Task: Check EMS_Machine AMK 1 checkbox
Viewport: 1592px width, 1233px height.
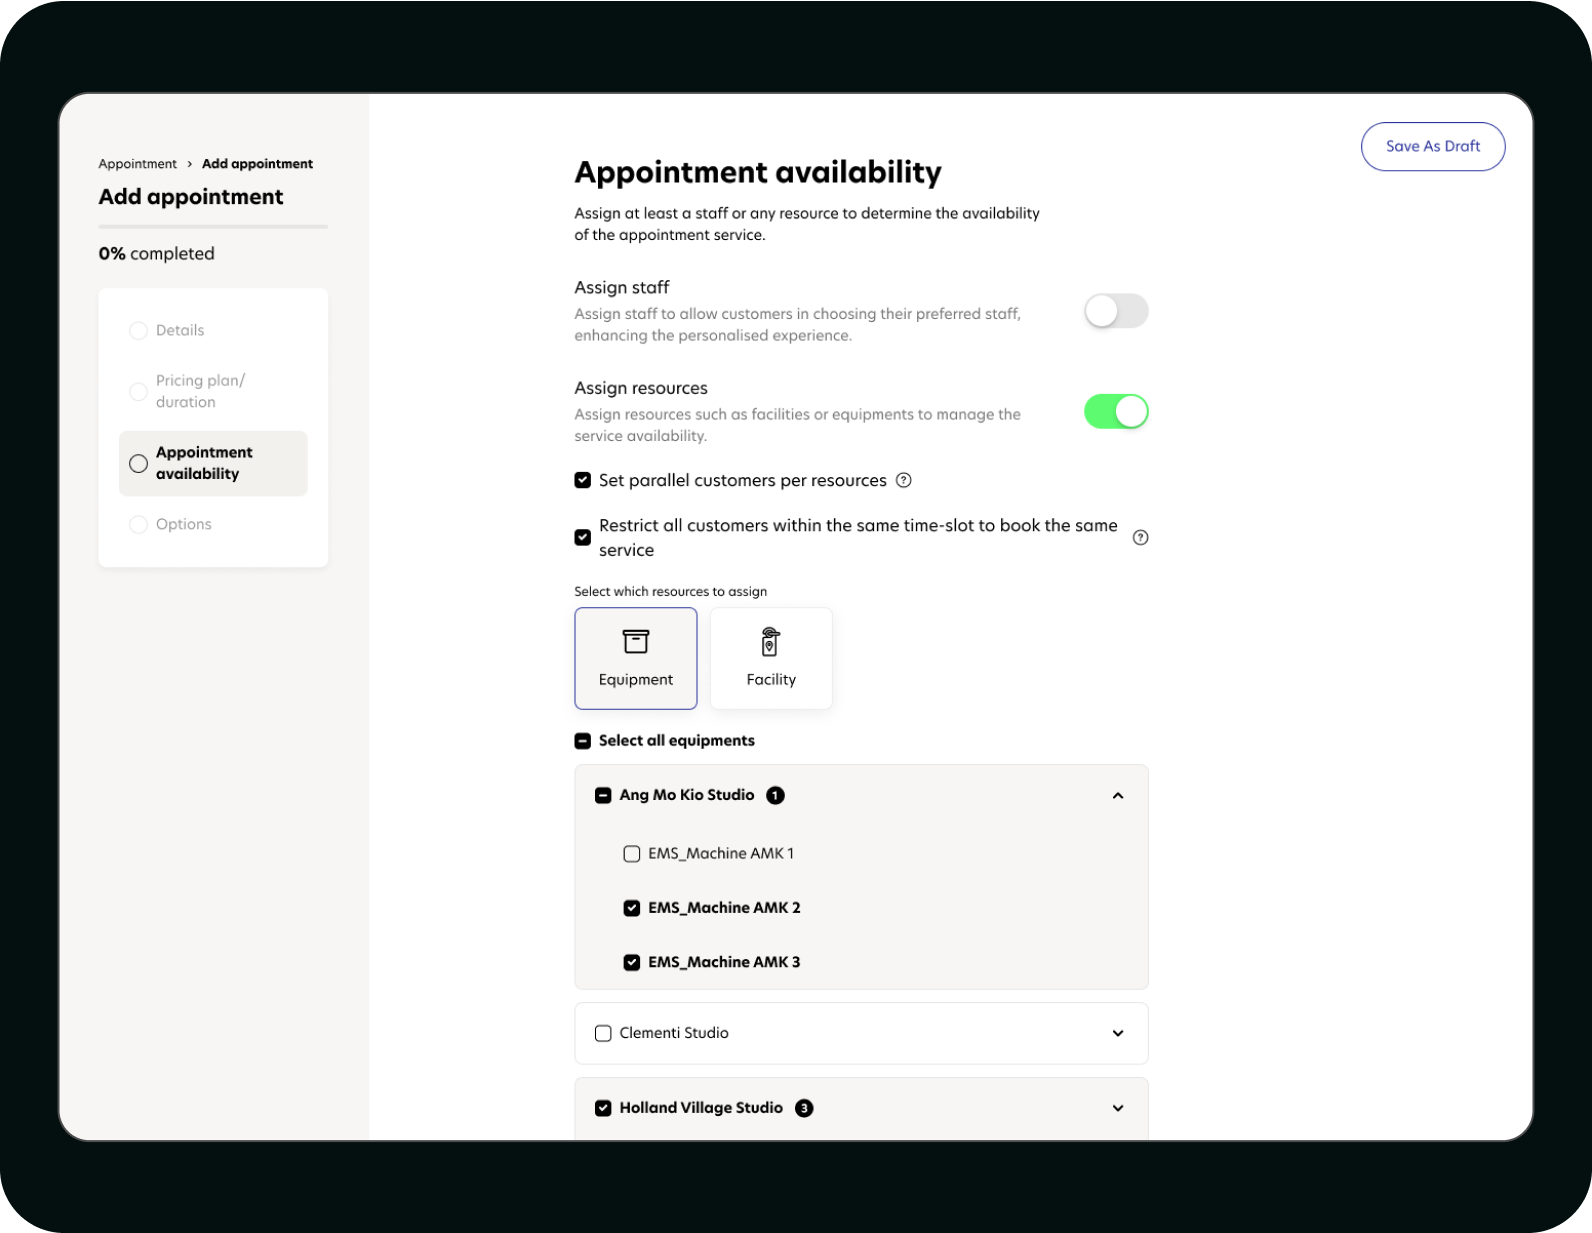Action: click(x=632, y=854)
